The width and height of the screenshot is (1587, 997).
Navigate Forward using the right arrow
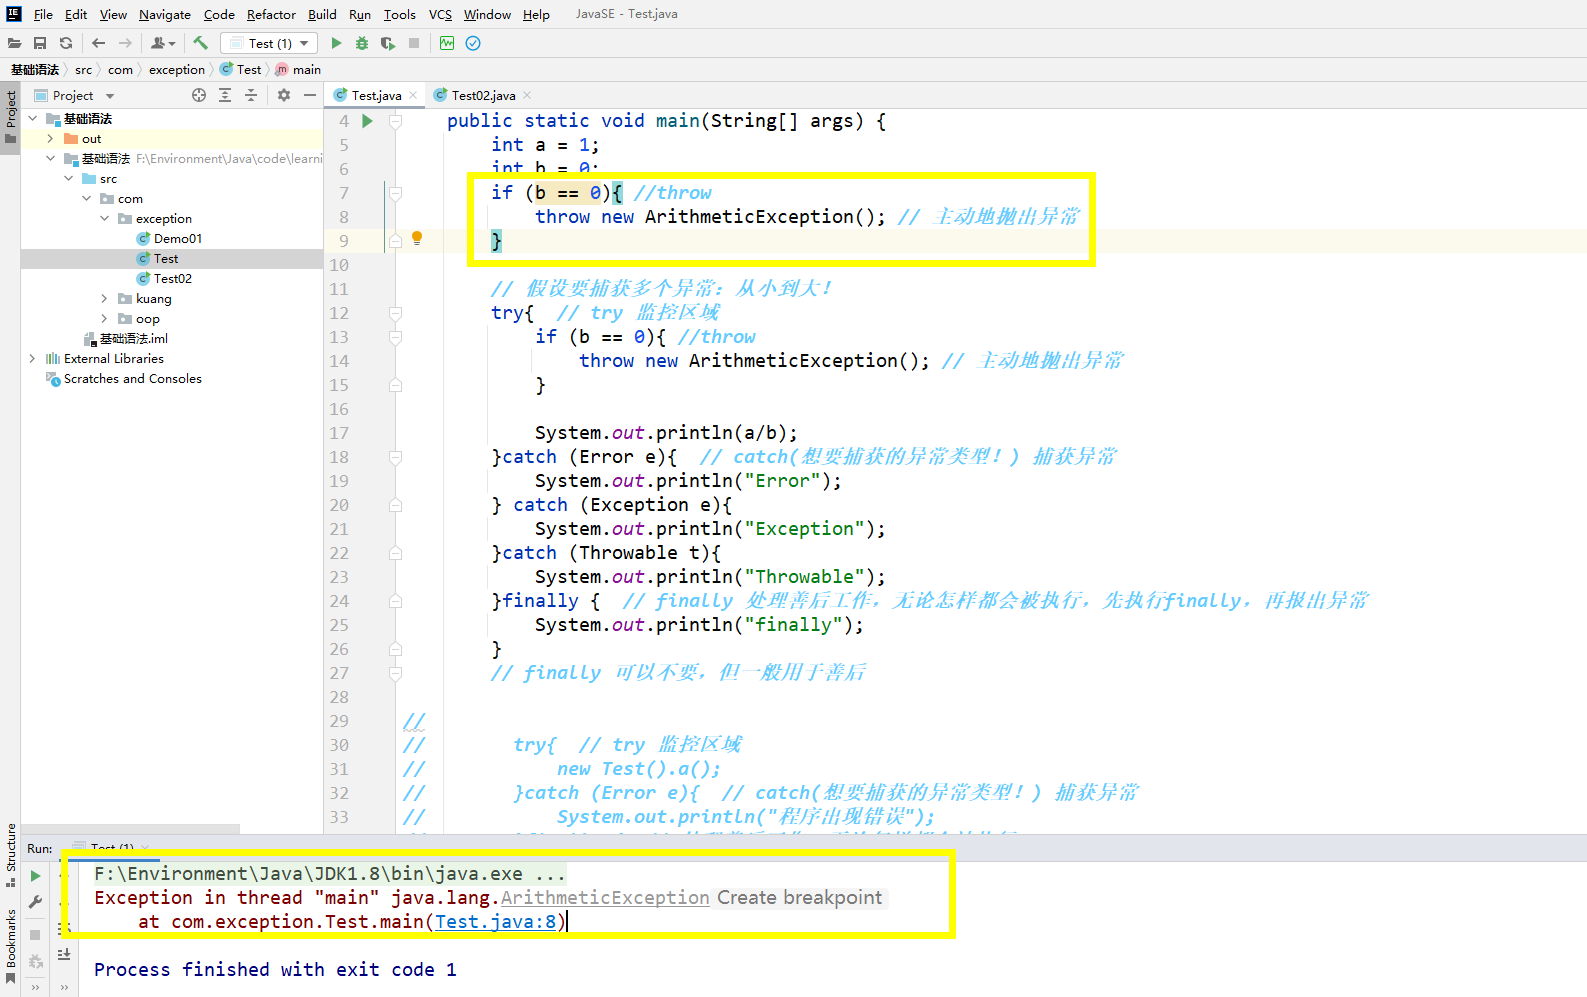pyautogui.click(x=125, y=43)
